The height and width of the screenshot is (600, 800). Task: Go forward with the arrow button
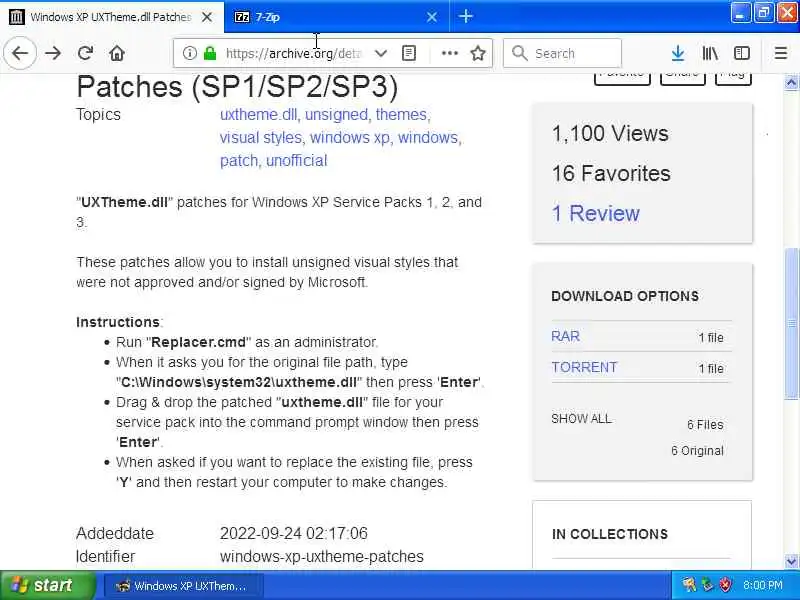pyautogui.click(x=53, y=53)
